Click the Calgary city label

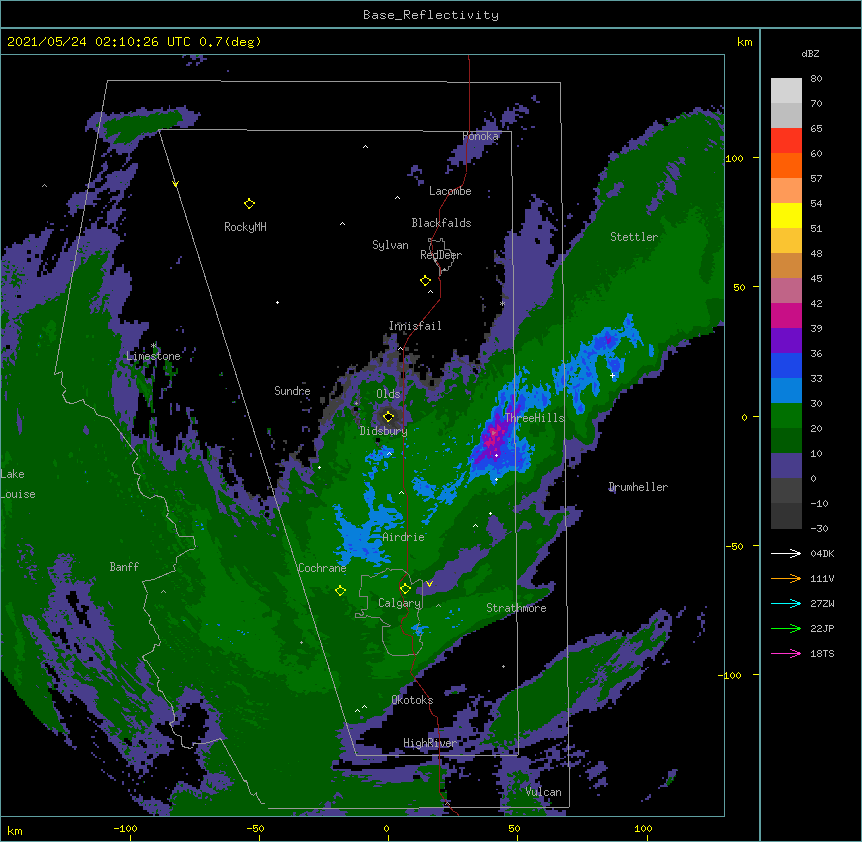[399, 603]
